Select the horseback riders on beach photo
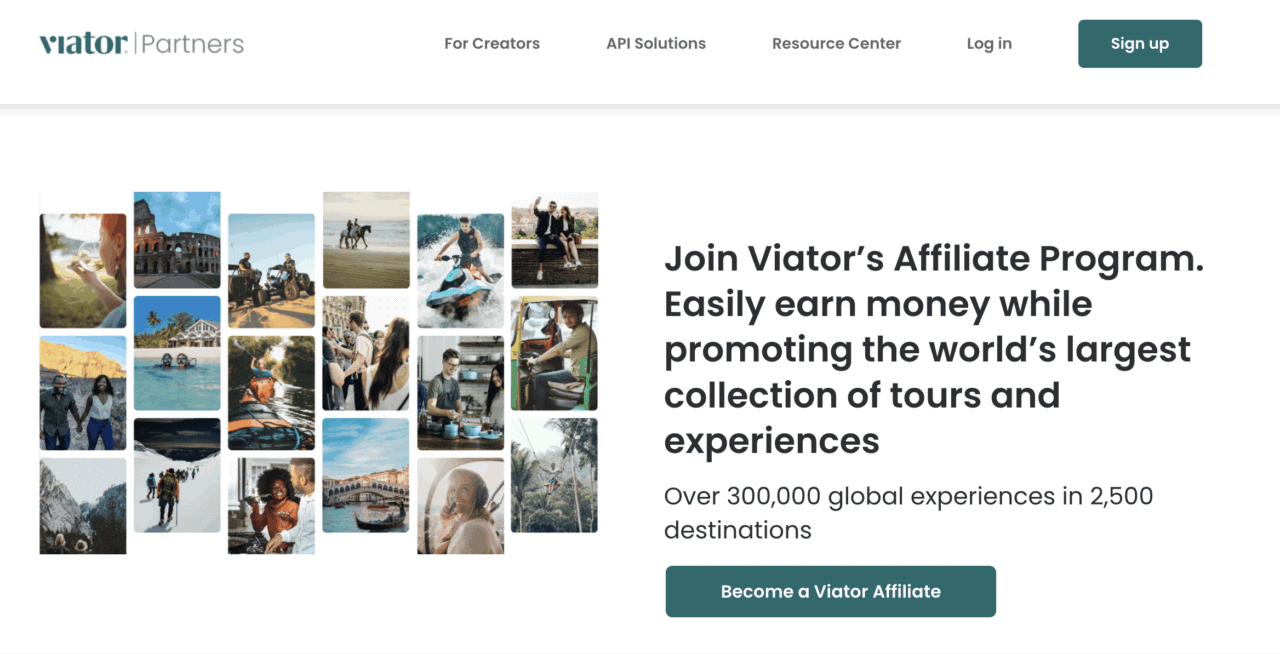 click(366, 240)
